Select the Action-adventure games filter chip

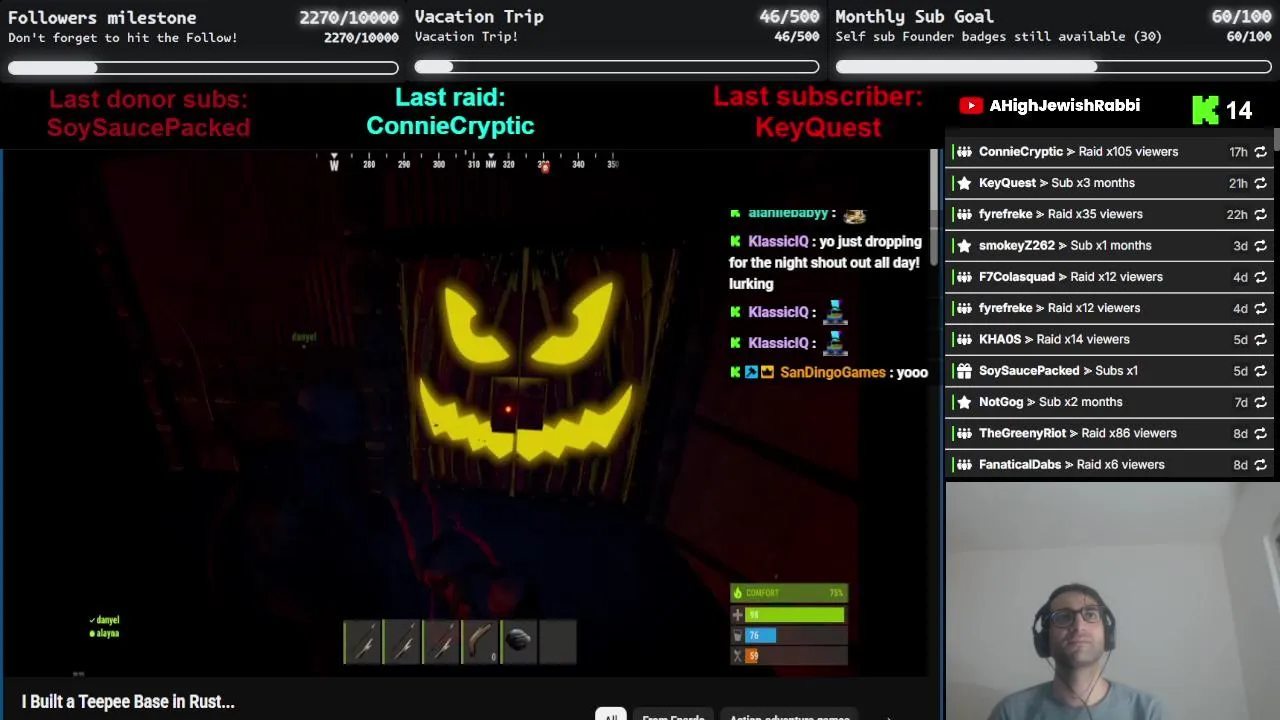[790, 716]
